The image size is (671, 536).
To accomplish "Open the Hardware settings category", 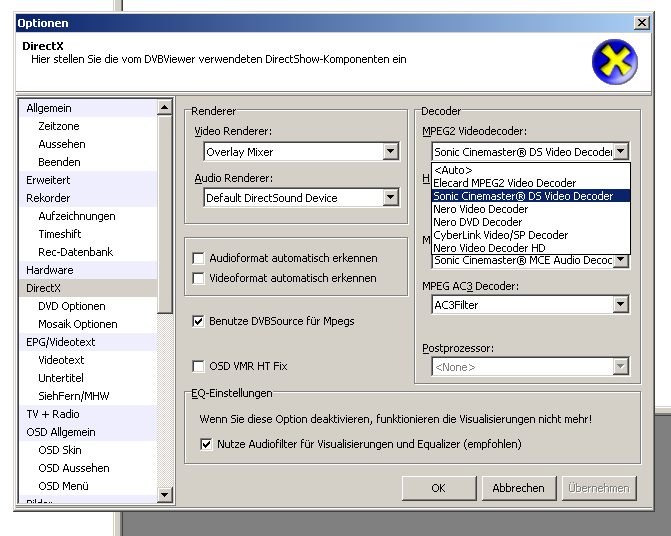I will pyautogui.click(x=50, y=270).
